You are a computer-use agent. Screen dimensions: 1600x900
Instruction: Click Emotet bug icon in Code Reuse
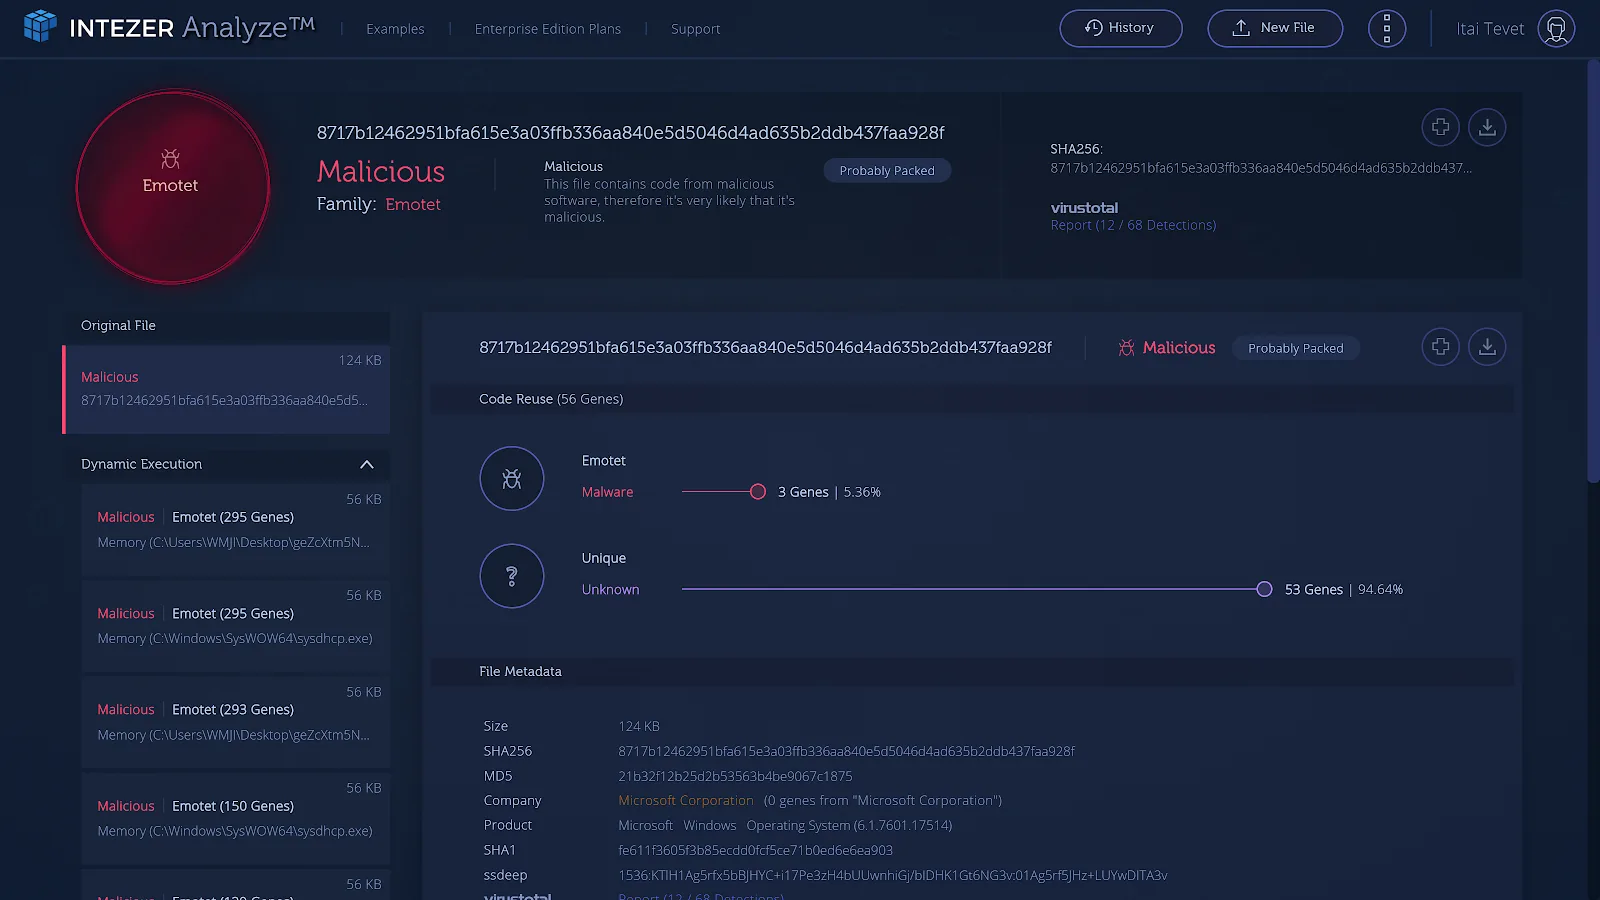coord(512,478)
